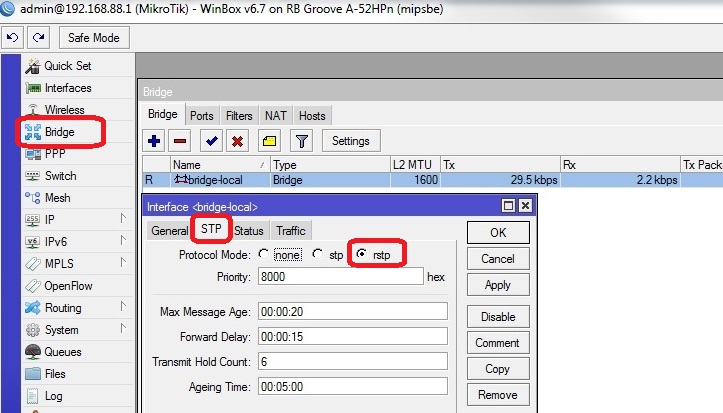Open Files menu icon

(33, 374)
